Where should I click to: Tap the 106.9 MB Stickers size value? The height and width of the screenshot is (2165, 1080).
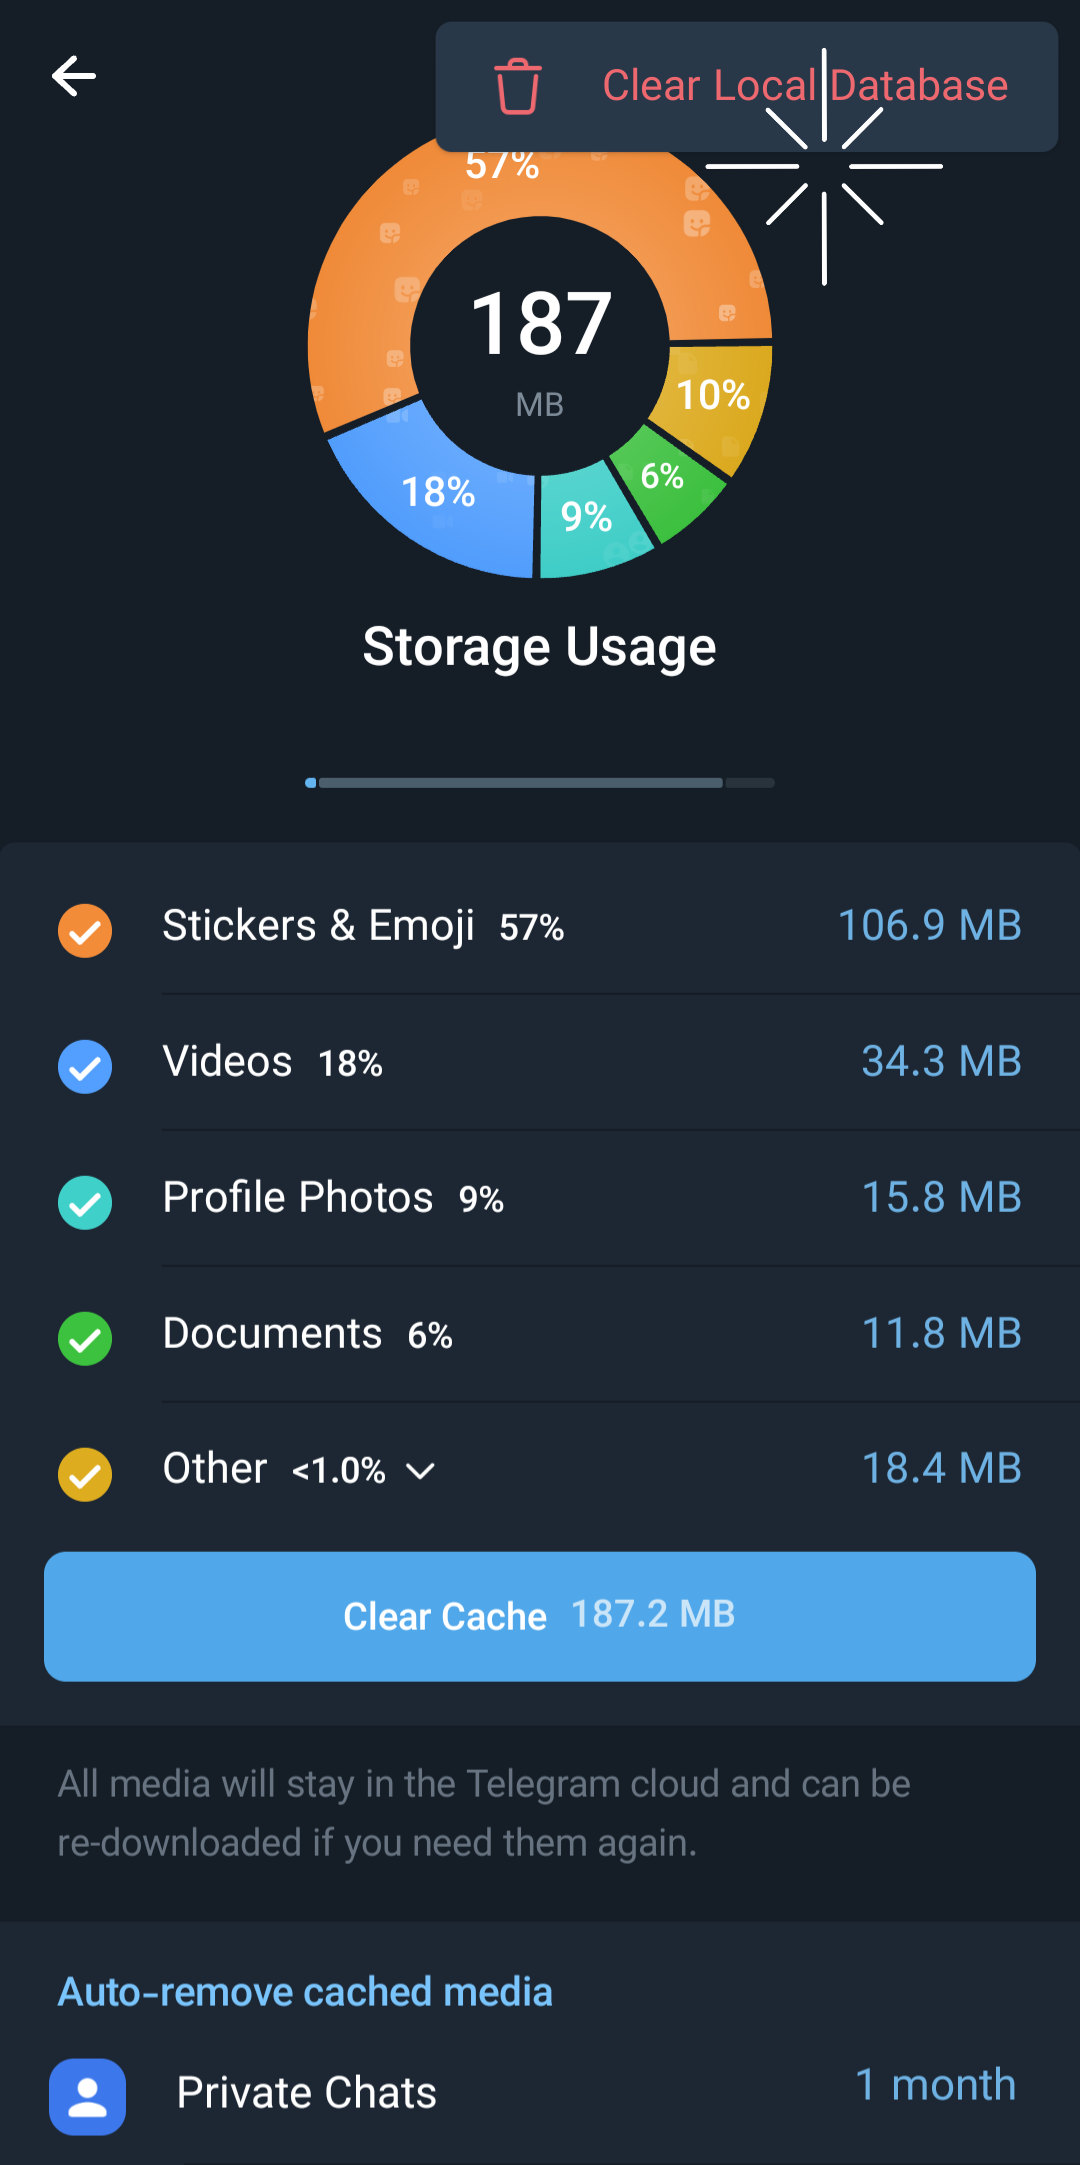point(929,926)
